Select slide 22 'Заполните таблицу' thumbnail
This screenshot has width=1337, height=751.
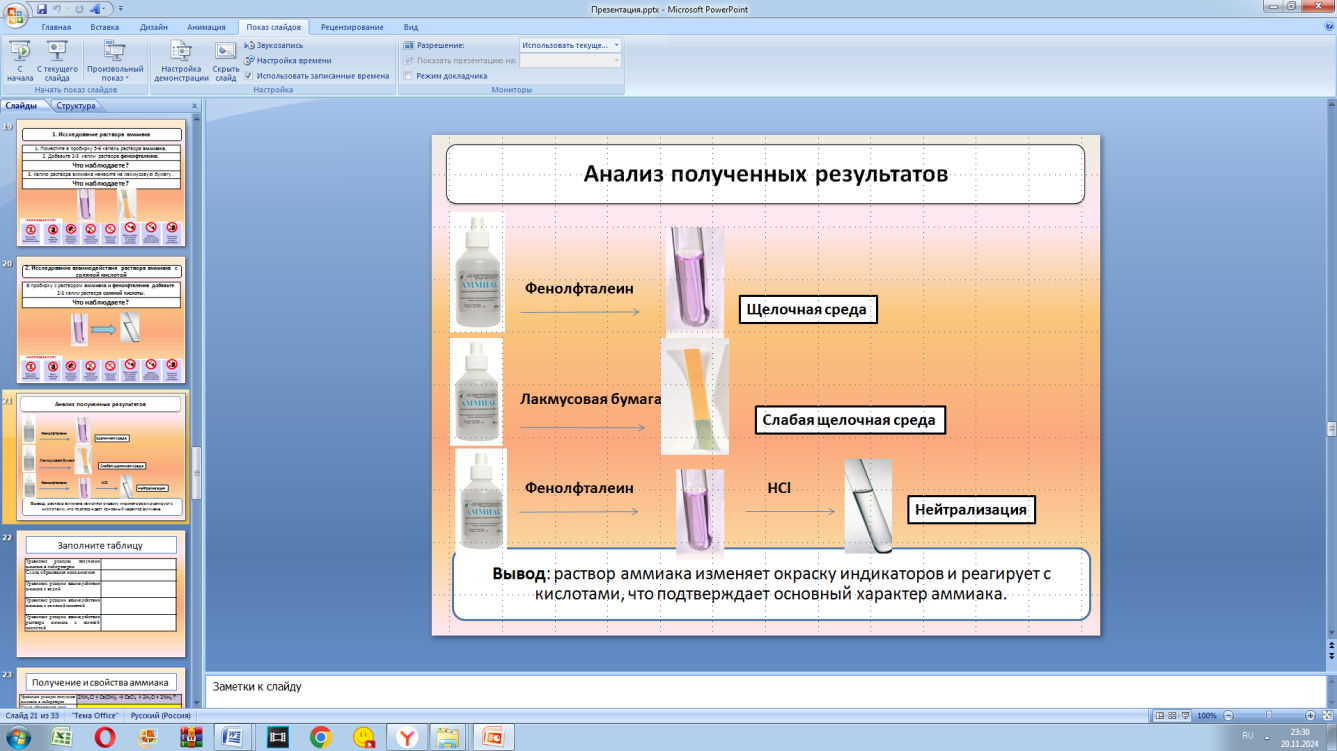tap(101, 594)
